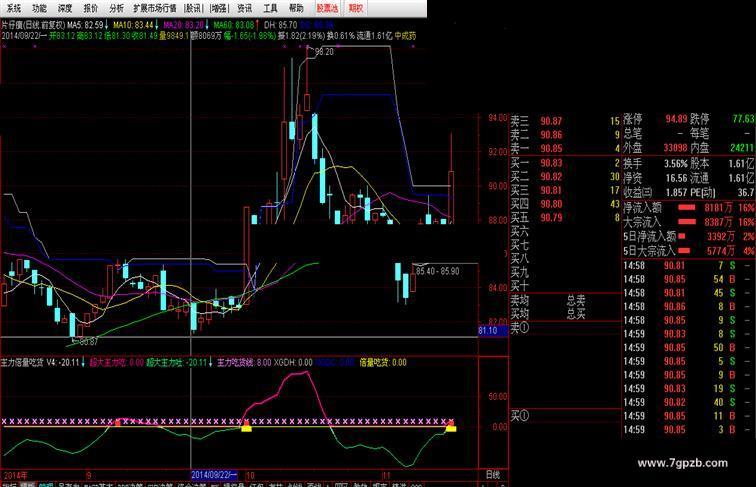
Task: Select the 买二 90.82 bid row
Action: pos(566,176)
